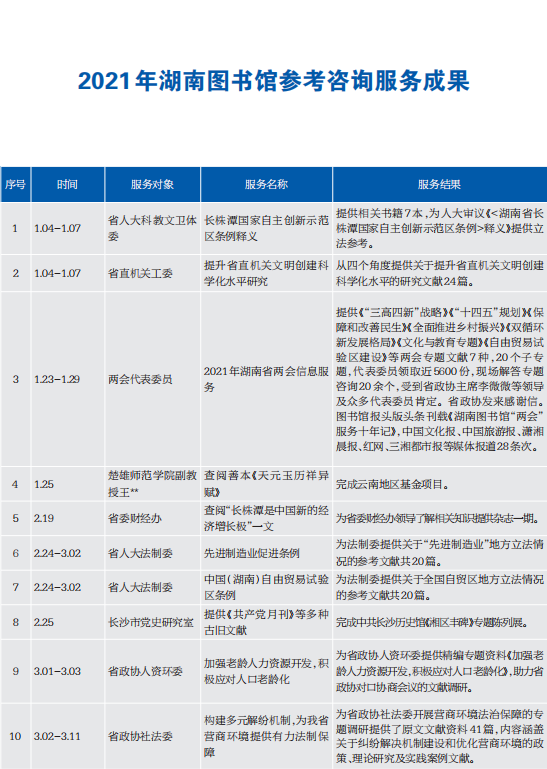Image resolution: width=547 pixels, height=769 pixels.
Task: Click the 省人大科教文卫体委 cell in row 1
Action: coord(152,228)
